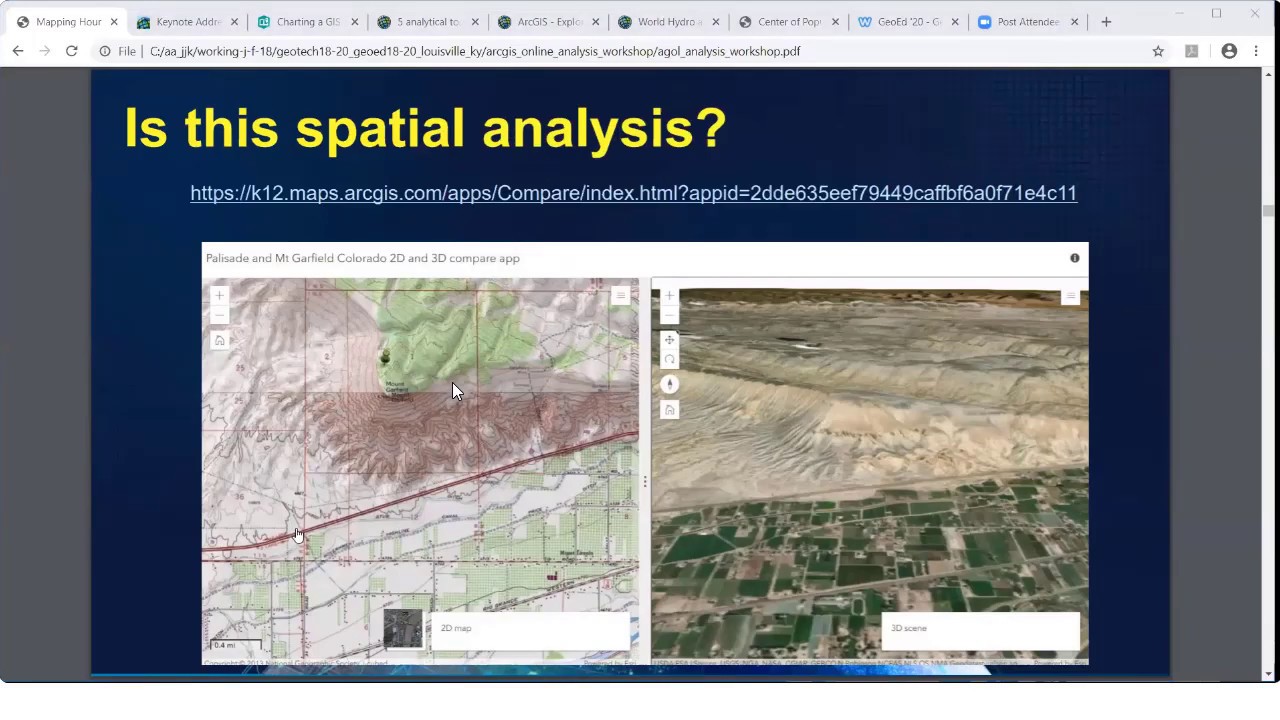Click the '2D map' label box
This screenshot has height=720, width=1280.
(x=531, y=629)
